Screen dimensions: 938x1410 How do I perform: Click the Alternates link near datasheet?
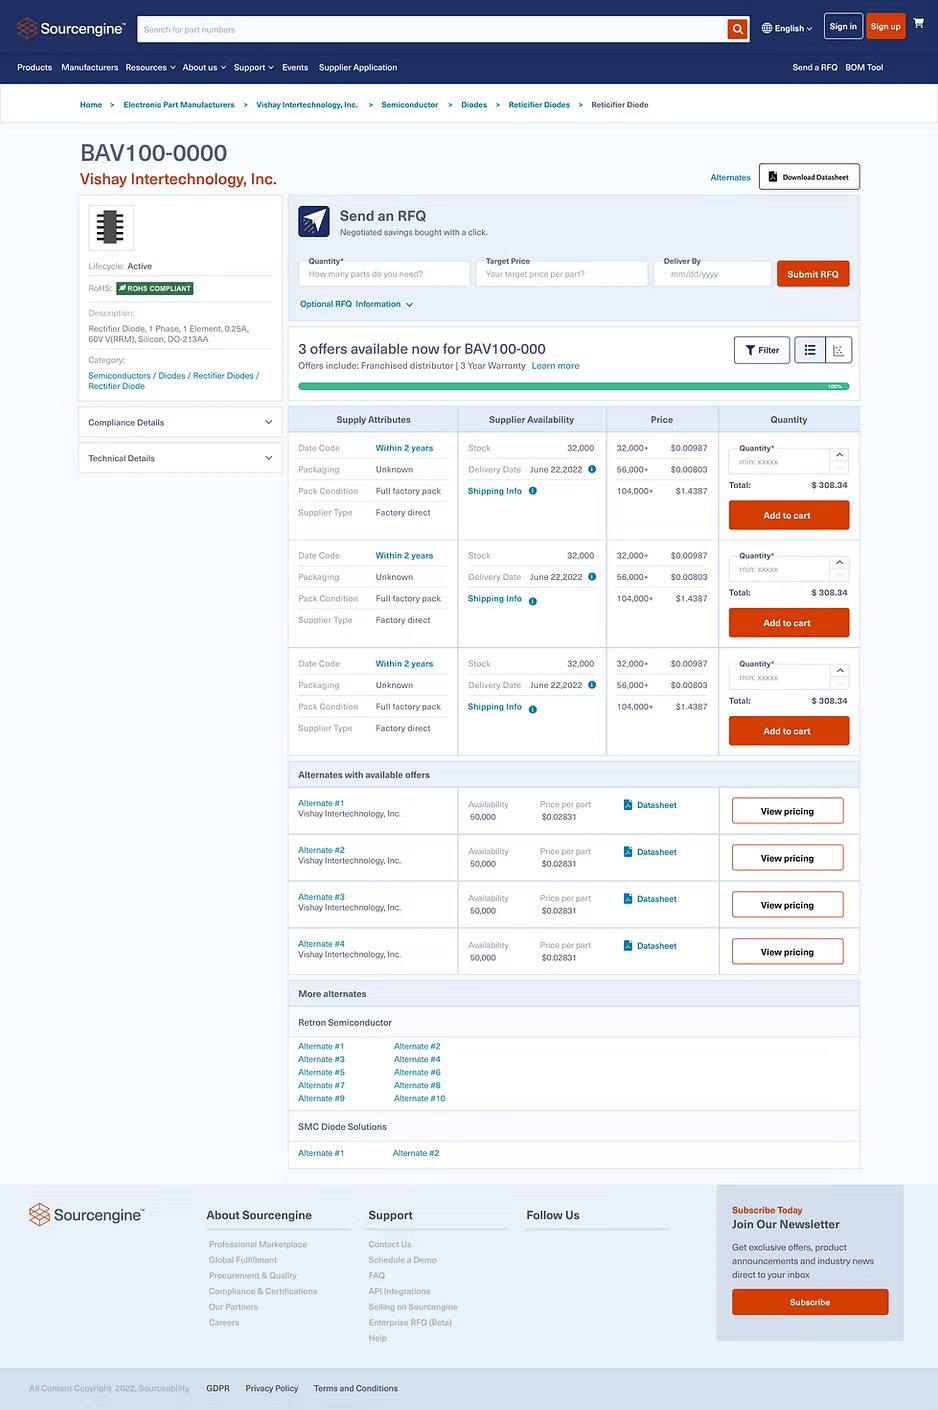730,178
